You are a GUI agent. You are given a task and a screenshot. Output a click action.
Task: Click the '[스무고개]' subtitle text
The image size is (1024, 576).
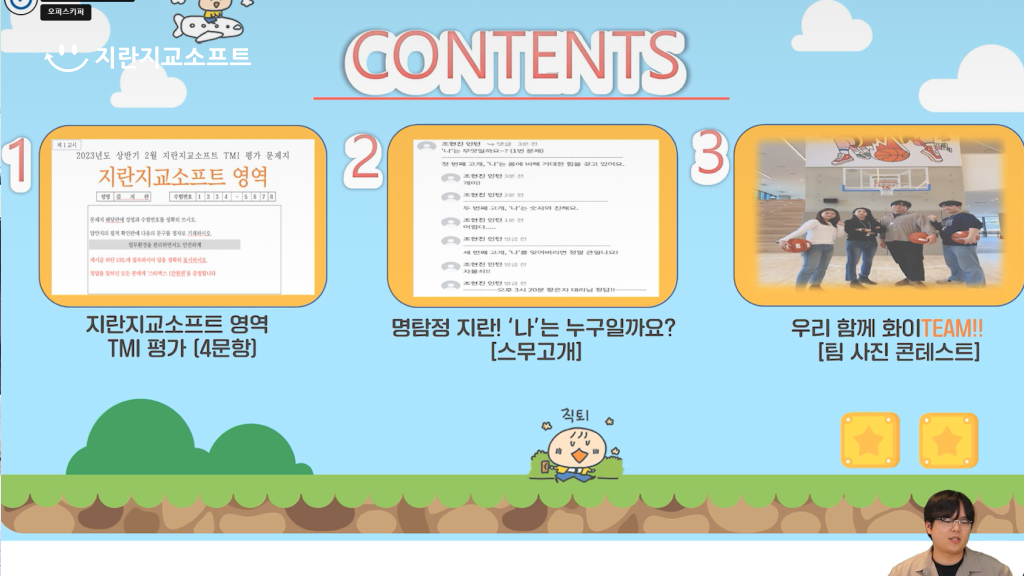tap(536, 351)
